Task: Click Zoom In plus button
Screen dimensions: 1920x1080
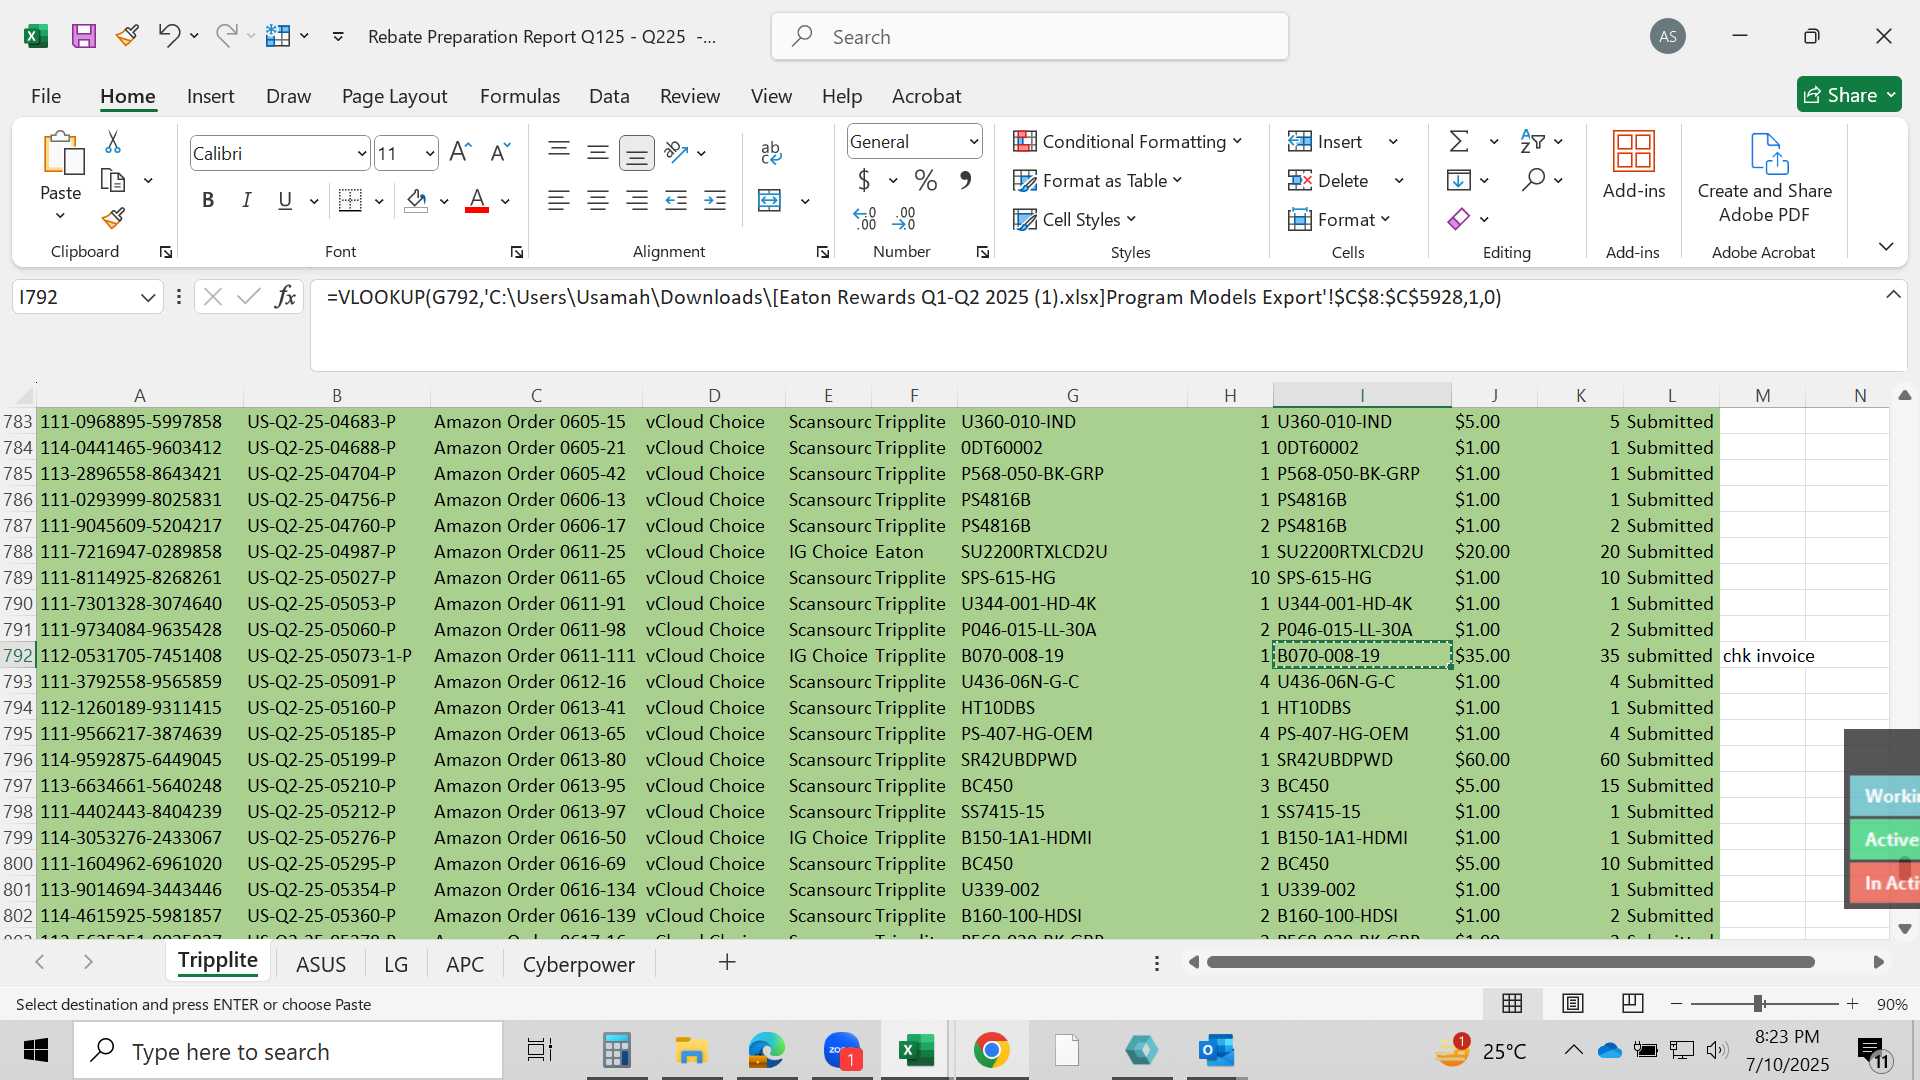Action: [1852, 1003]
